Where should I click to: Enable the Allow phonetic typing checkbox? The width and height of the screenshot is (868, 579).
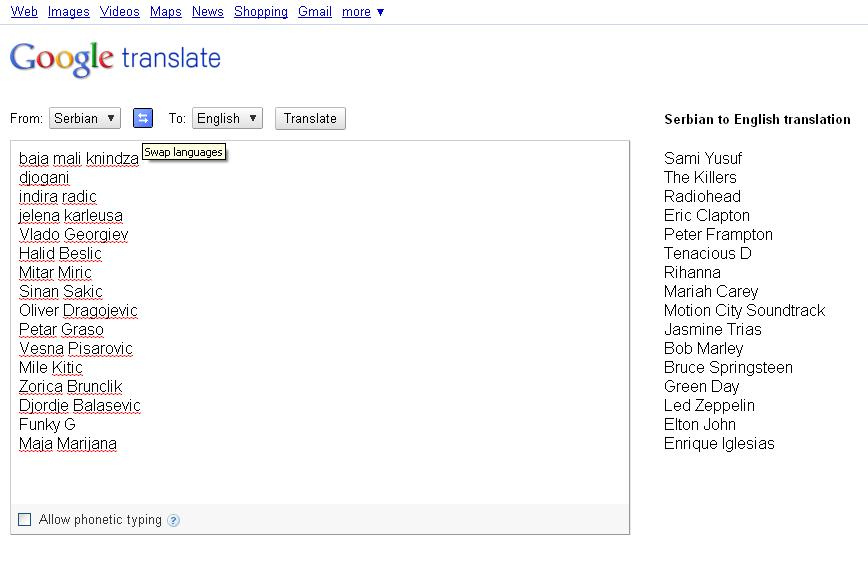(x=24, y=519)
